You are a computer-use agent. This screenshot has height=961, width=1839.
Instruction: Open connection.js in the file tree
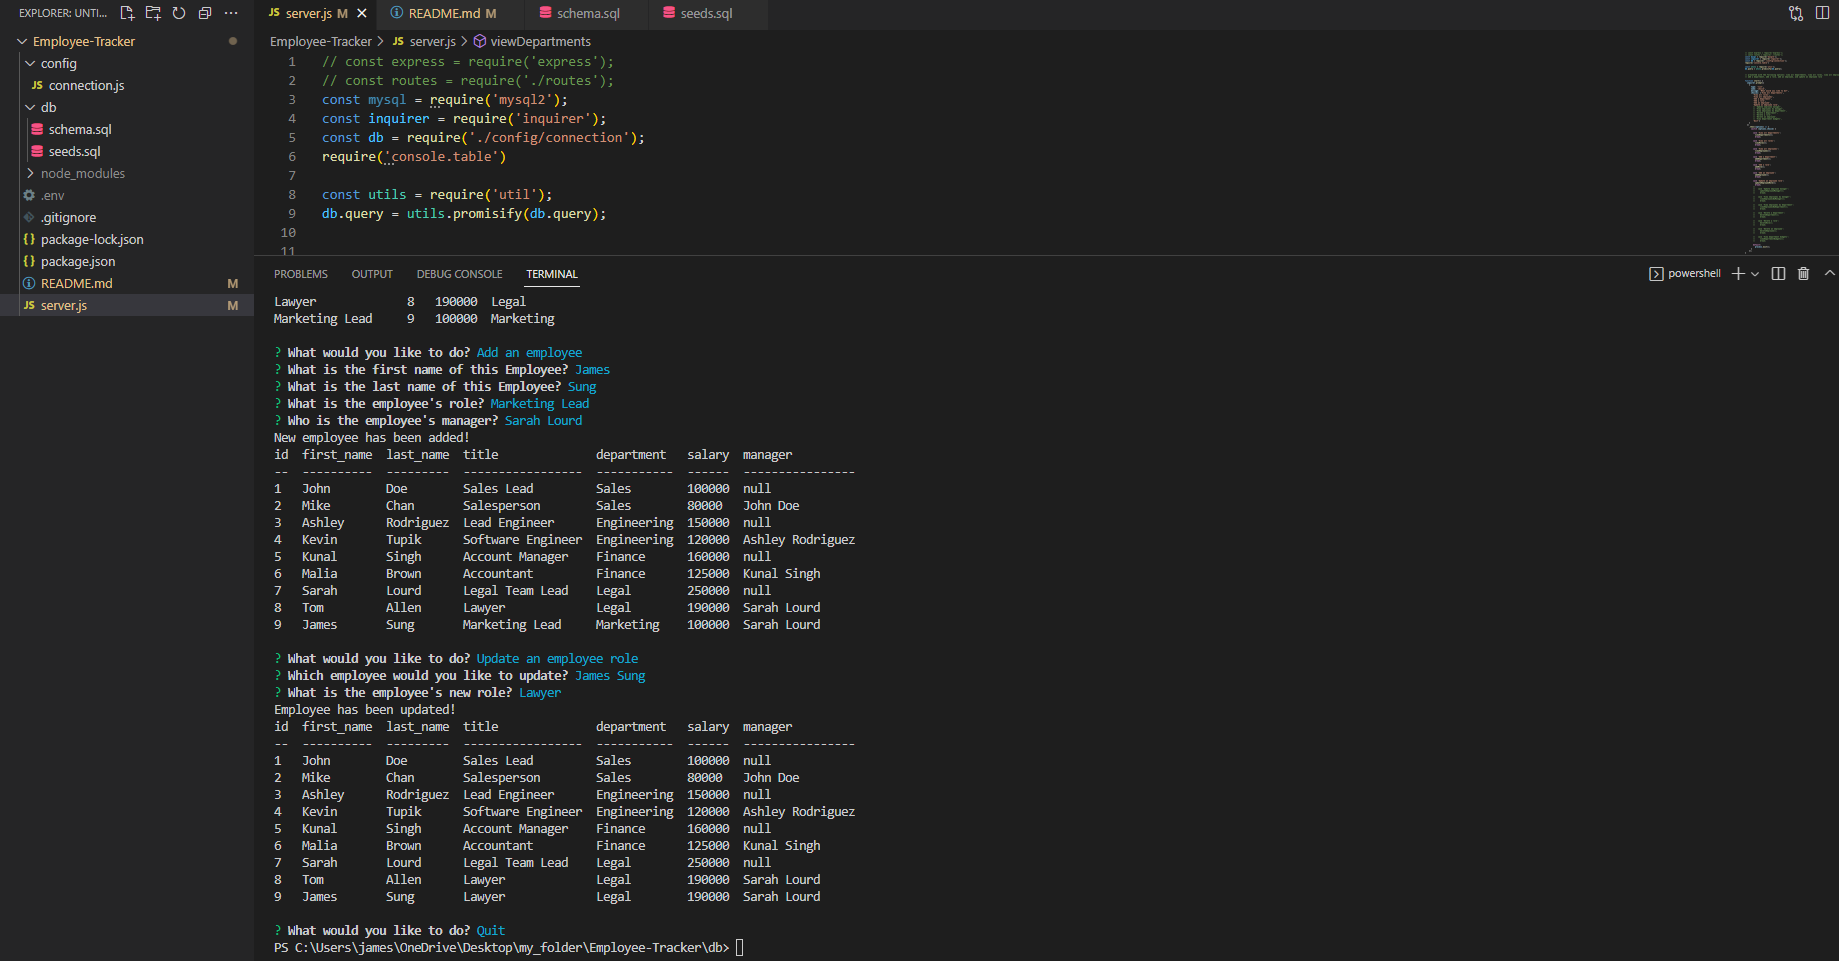click(x=86, y=86)
